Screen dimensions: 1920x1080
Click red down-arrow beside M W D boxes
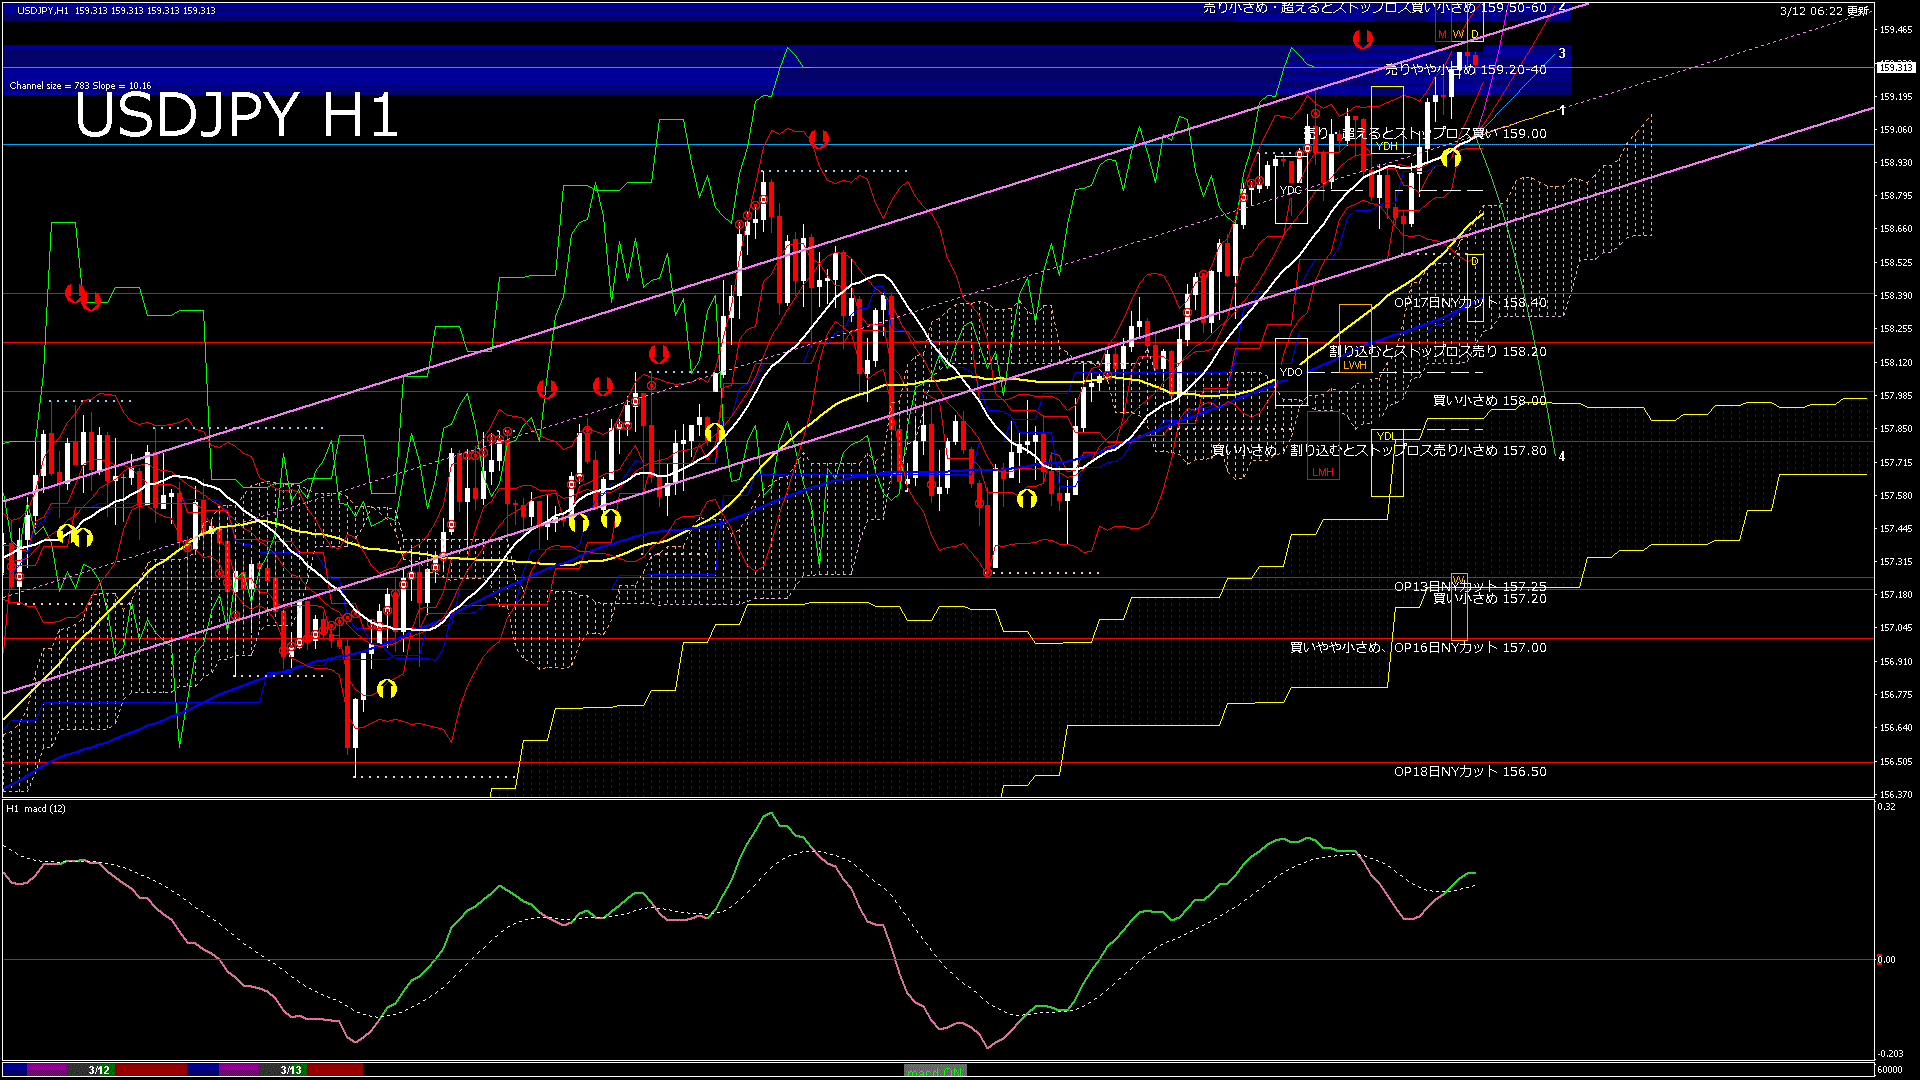tap(1362, 39)
